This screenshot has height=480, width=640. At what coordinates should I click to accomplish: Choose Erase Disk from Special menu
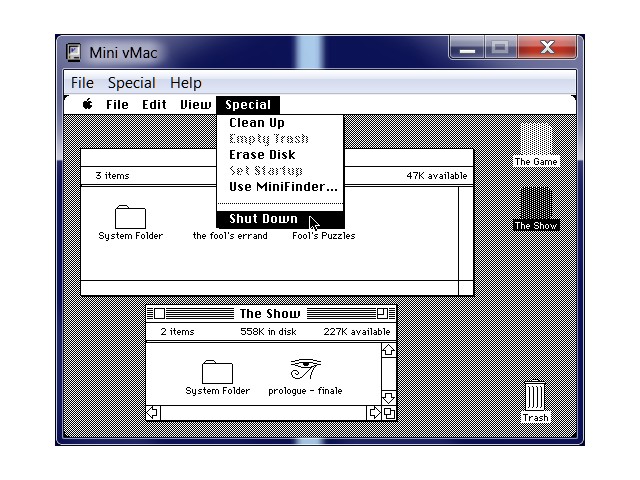tap(280, 155)
